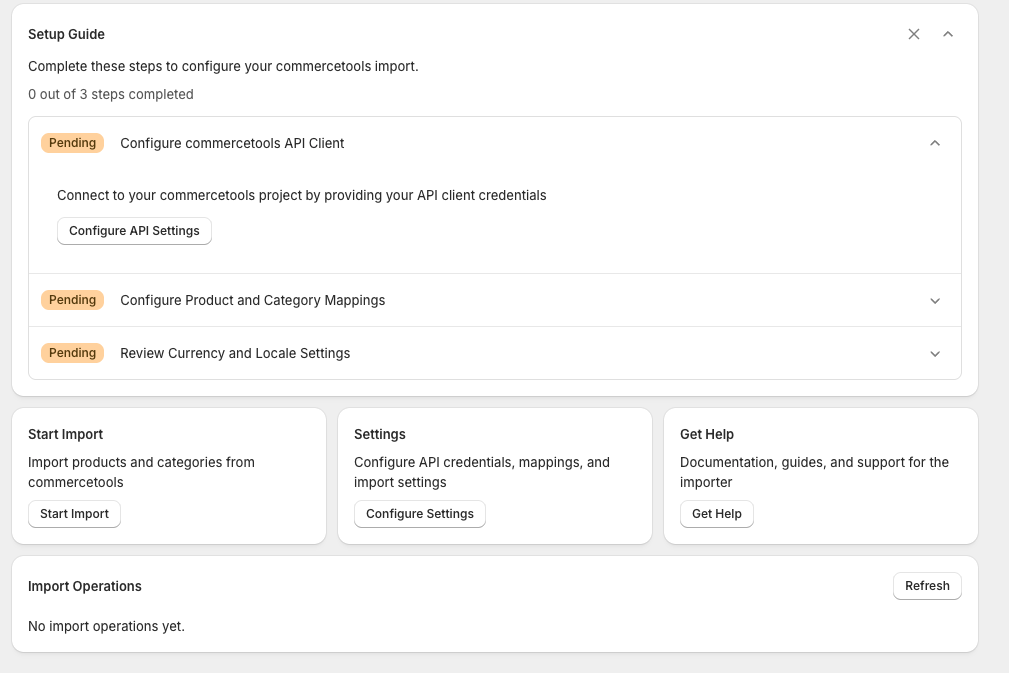
Task: Collapse the Configure commercetools API Client step
Action: pyautogui.click(x=935, y=143)
